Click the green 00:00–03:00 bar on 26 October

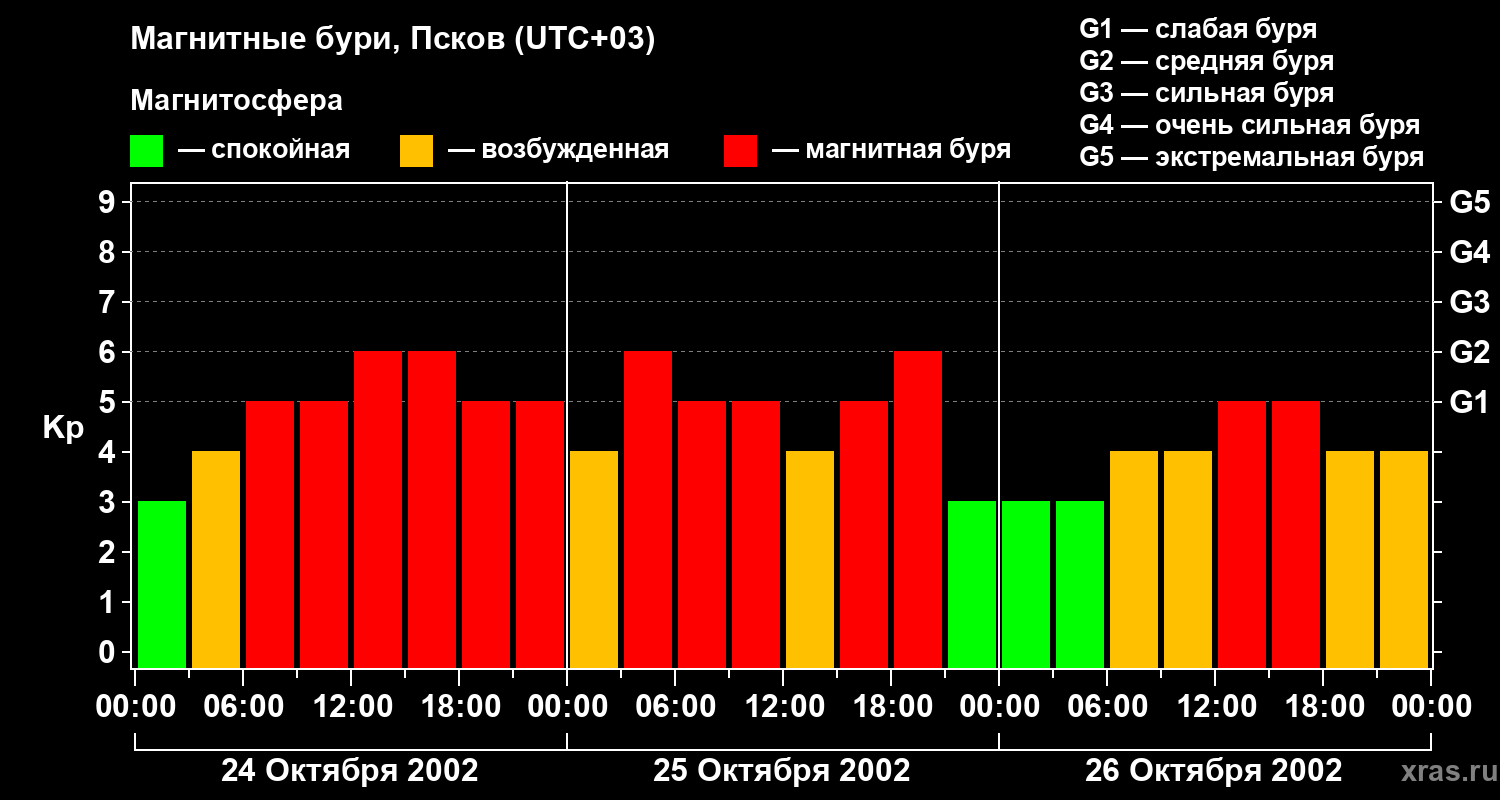coord(1026,584)
